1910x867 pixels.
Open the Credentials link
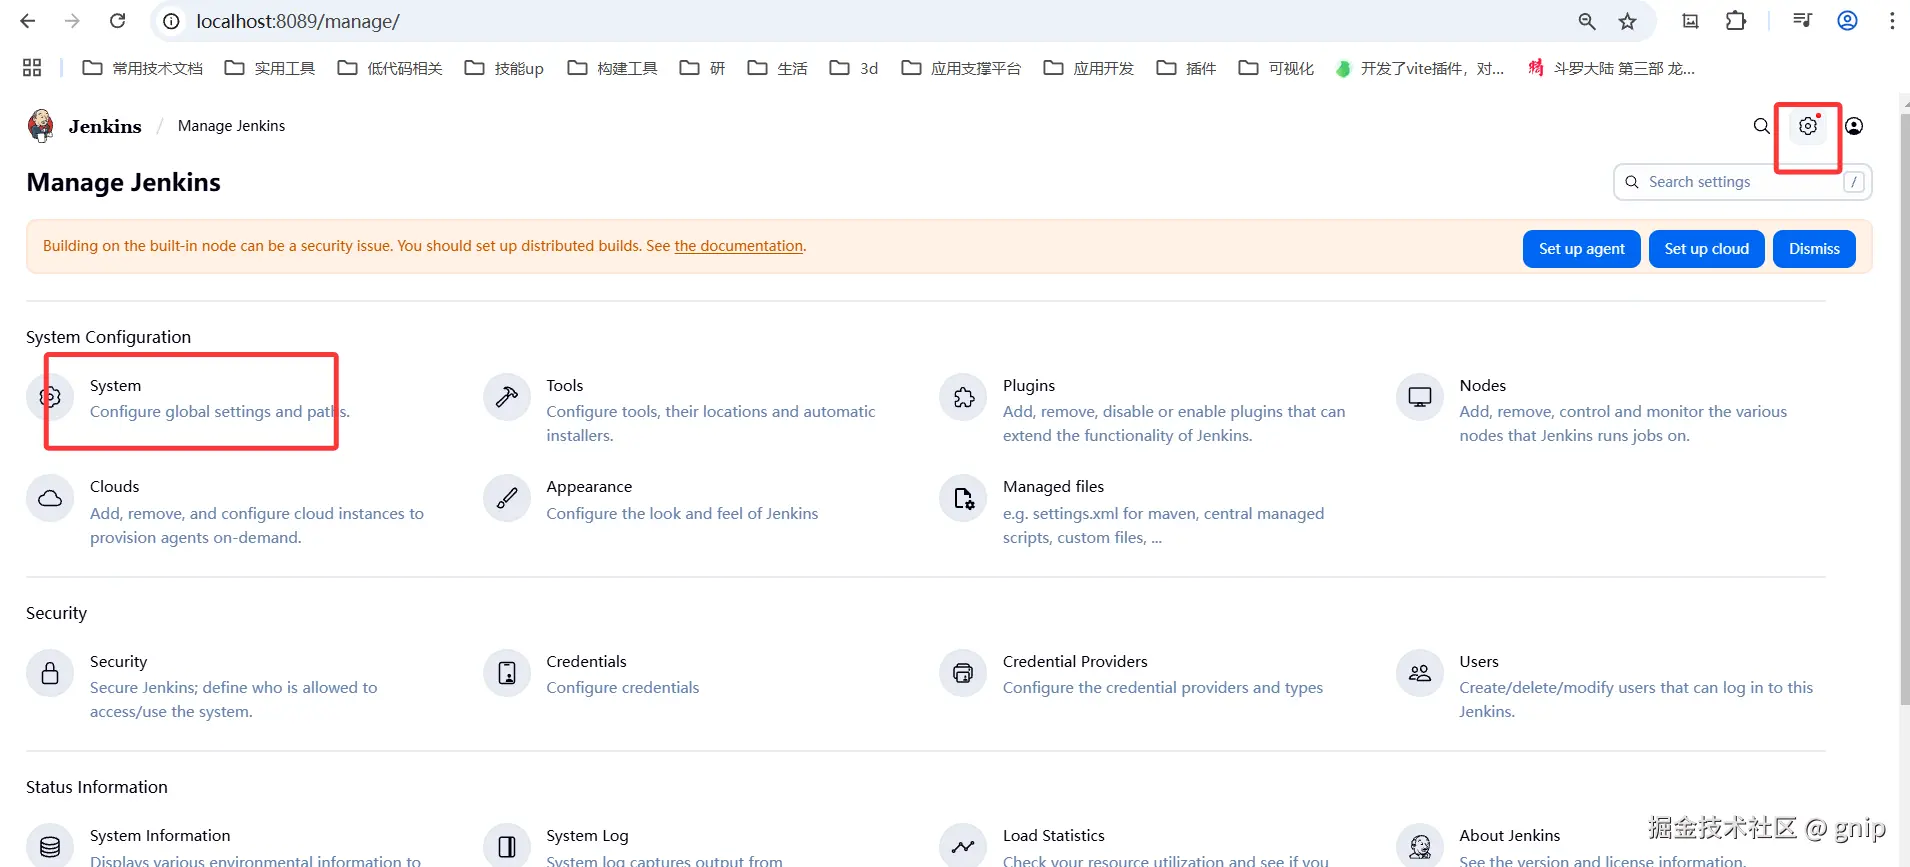point(586,662)
